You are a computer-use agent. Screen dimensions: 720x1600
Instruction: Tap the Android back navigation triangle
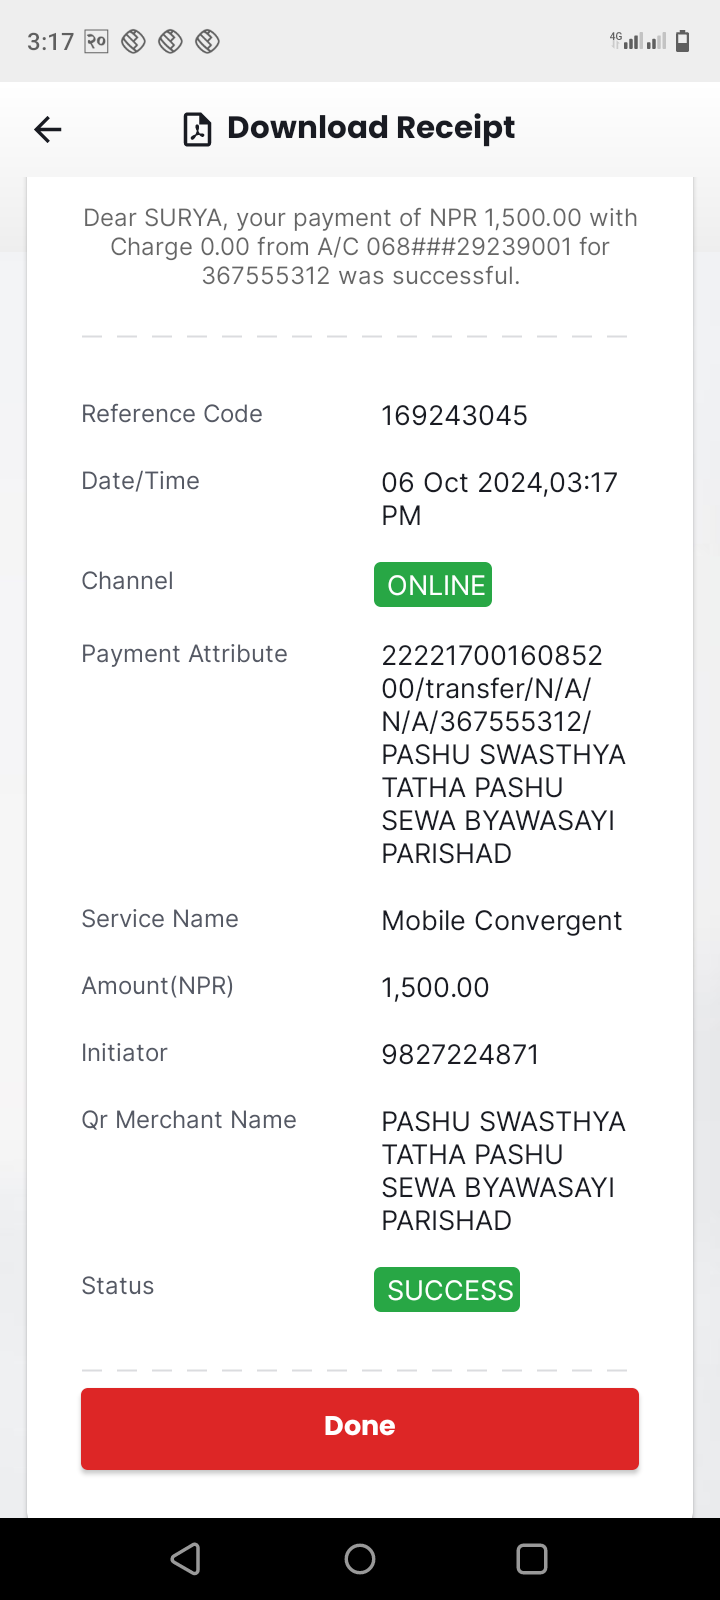pos(186,1559)
